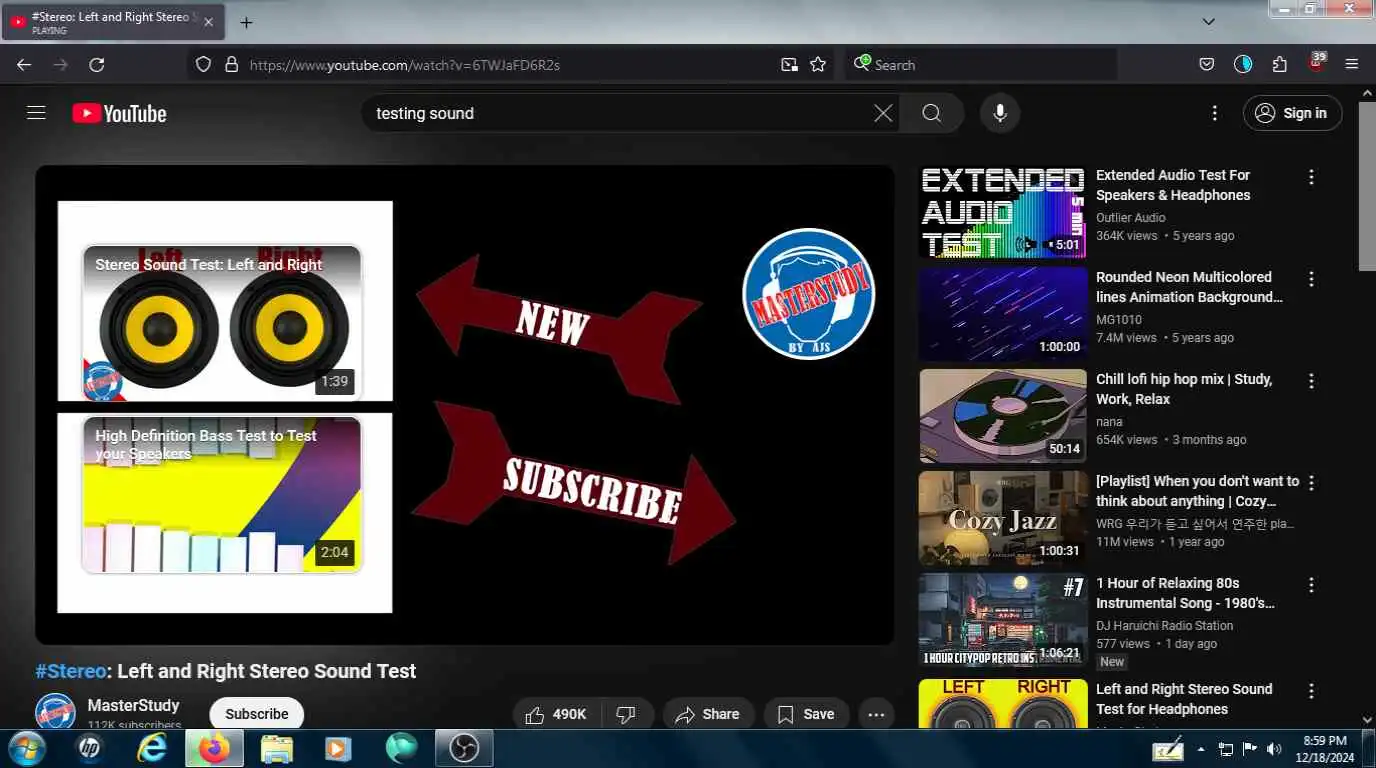Open Windows Explorer folder in taskbar
1376x768 pixels.
coord(277,748)
